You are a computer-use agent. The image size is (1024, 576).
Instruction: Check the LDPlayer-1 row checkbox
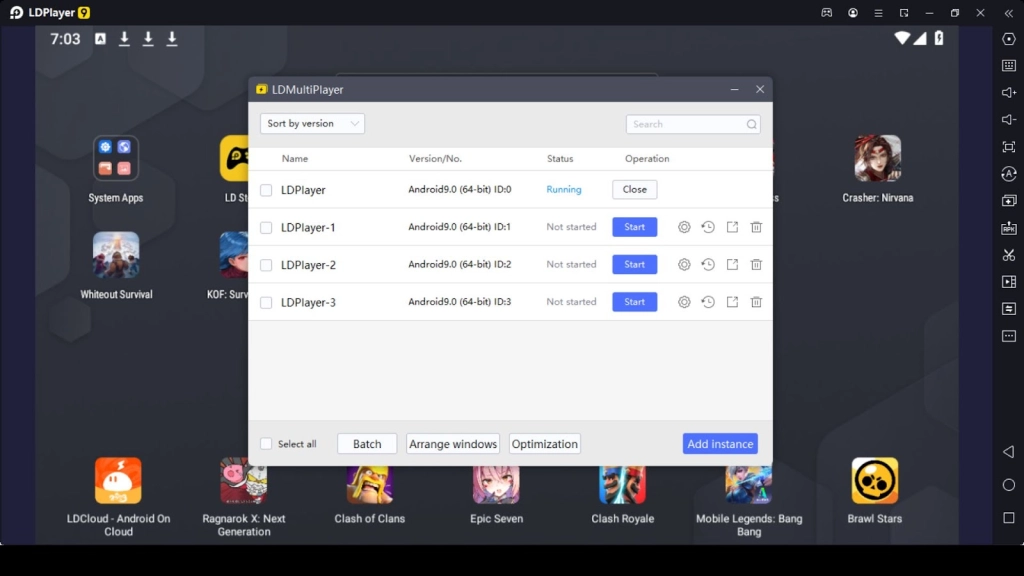click(x=266, y=228)
